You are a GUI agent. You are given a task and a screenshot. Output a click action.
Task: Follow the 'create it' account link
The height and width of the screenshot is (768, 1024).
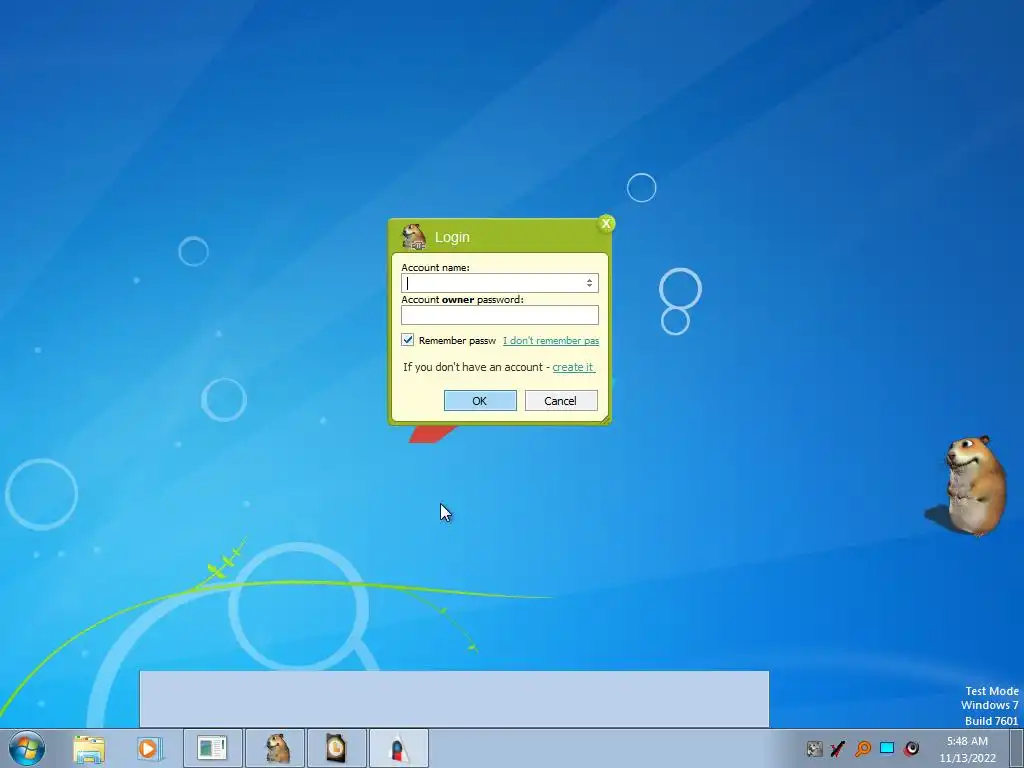tap(573, 367)
